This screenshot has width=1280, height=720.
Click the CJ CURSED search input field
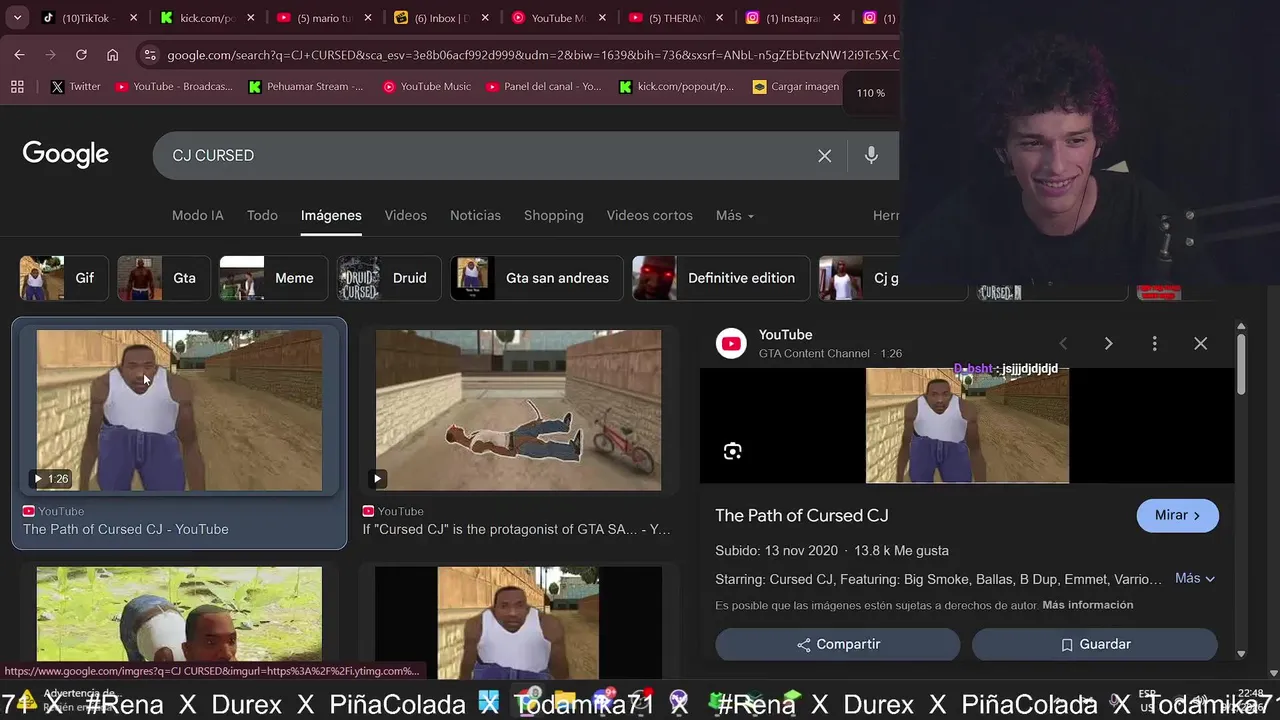point(485,156)
